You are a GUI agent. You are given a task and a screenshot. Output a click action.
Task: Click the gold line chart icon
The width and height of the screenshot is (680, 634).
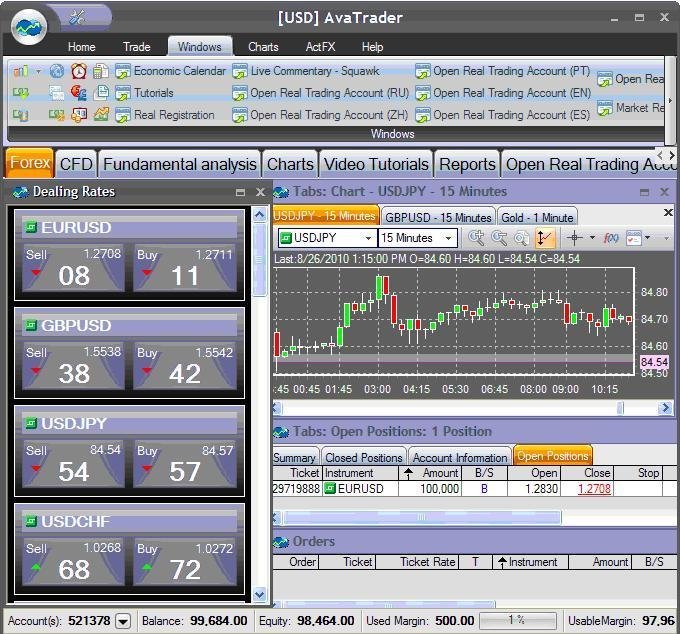[101, 114]
